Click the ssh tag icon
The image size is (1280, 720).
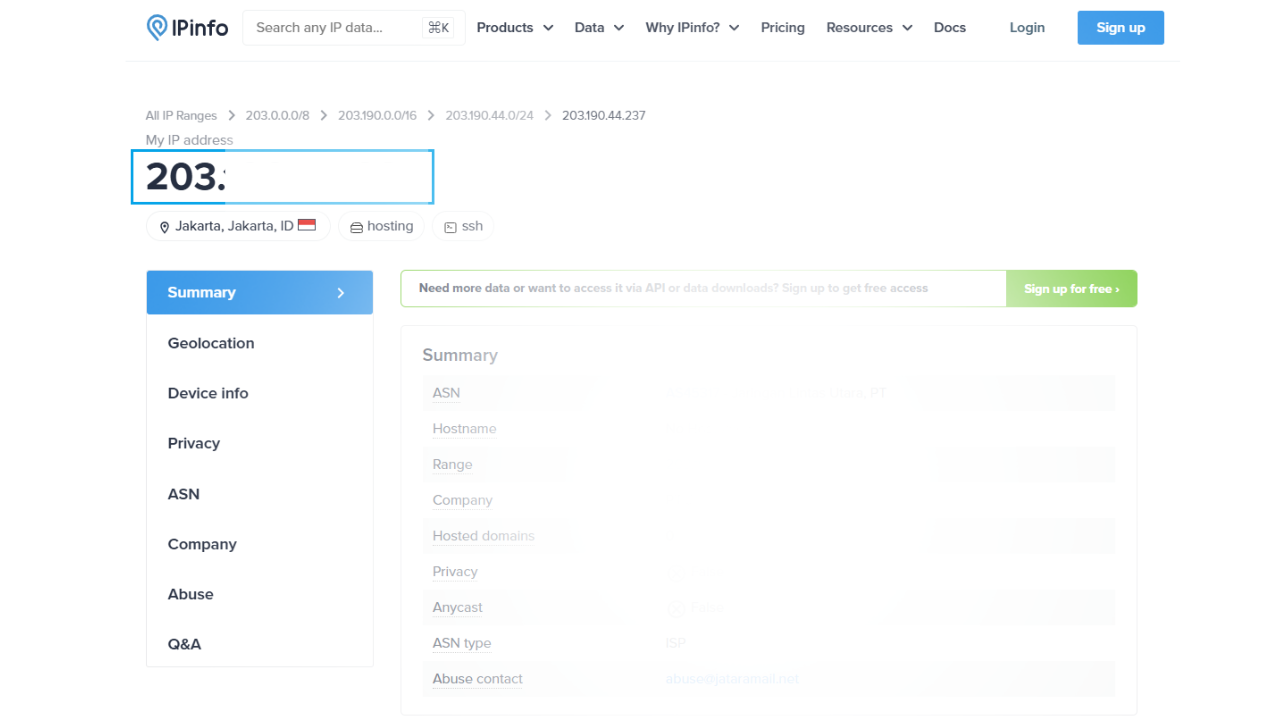450,226
